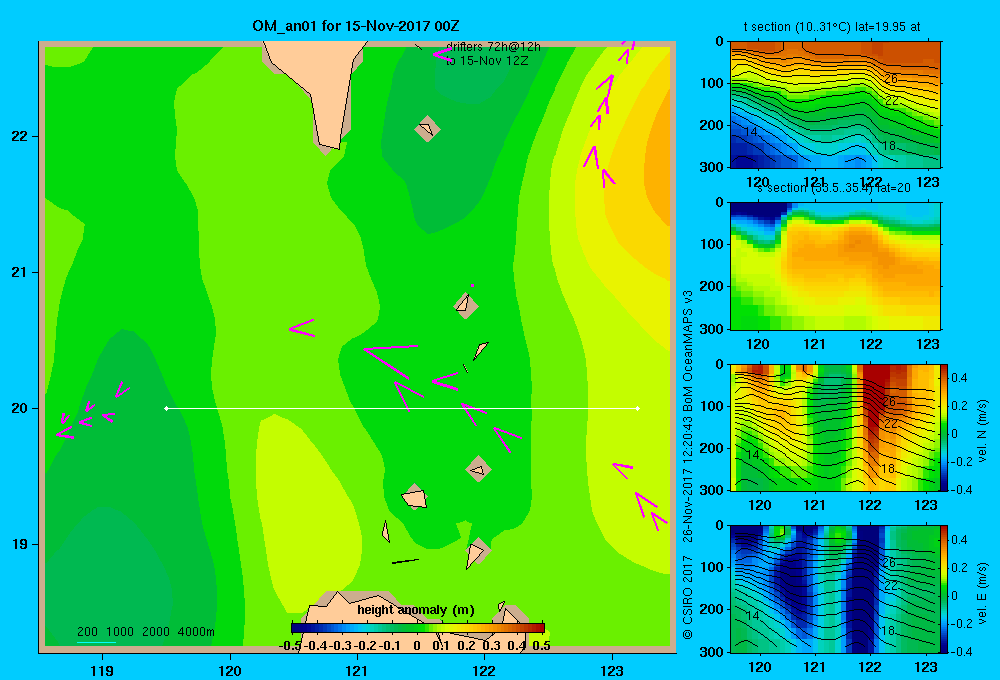Viewport: 1000px width, 680px height.
Task: Open the salinity section panel
Action: [x=835, y=265]
